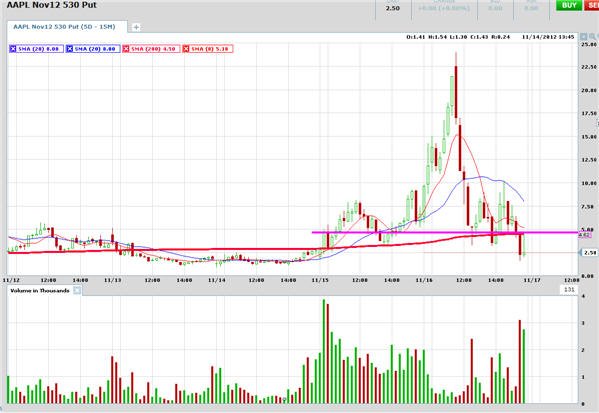Click the magnifier zoom icon above price axis

[x=593, y=36]
